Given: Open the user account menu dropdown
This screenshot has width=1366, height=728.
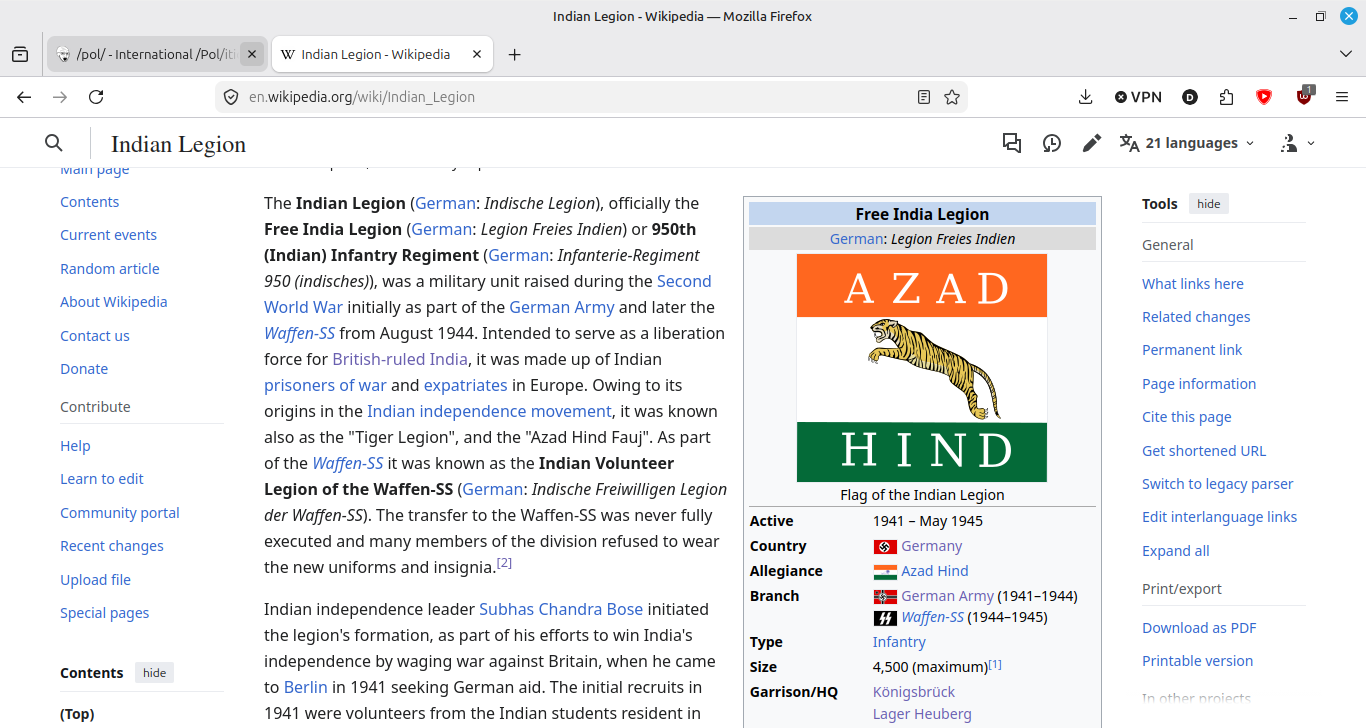Looking at the screenshot, I should tap(1298, 143).
